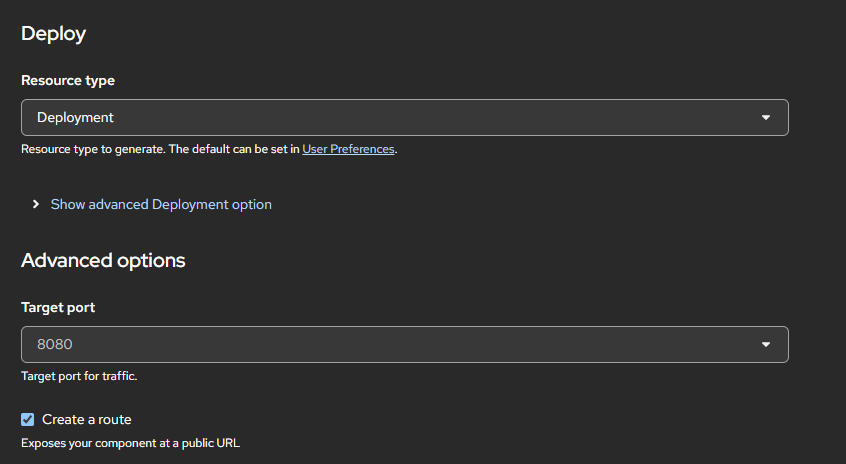846x464 pixels.
Task: Open the User Preferences link
Action: tap(348, 150)
